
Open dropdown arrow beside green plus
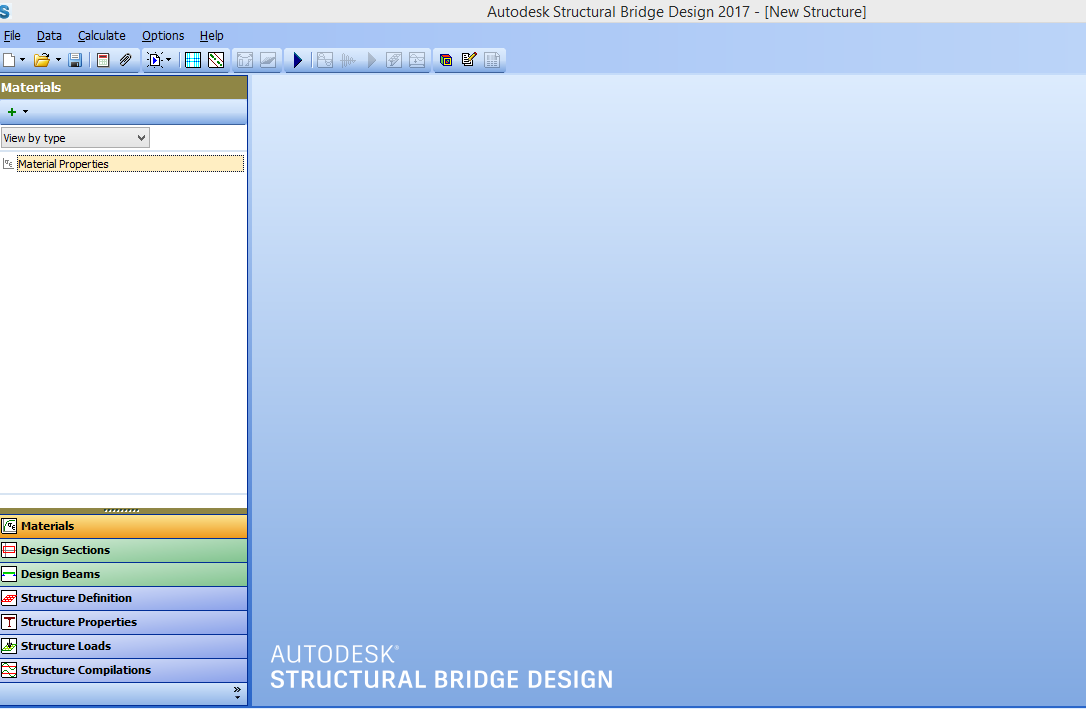pyautogui.click(x=26, y=112)
